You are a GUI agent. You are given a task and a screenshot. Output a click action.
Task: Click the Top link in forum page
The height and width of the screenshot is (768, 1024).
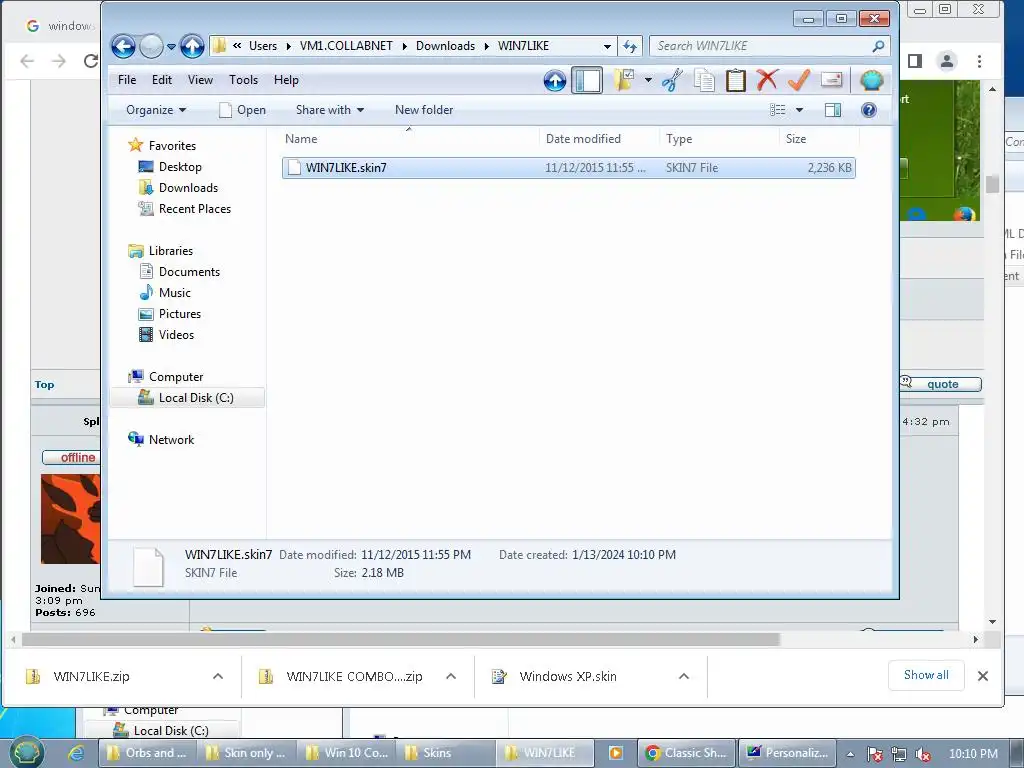click(44, 385)
